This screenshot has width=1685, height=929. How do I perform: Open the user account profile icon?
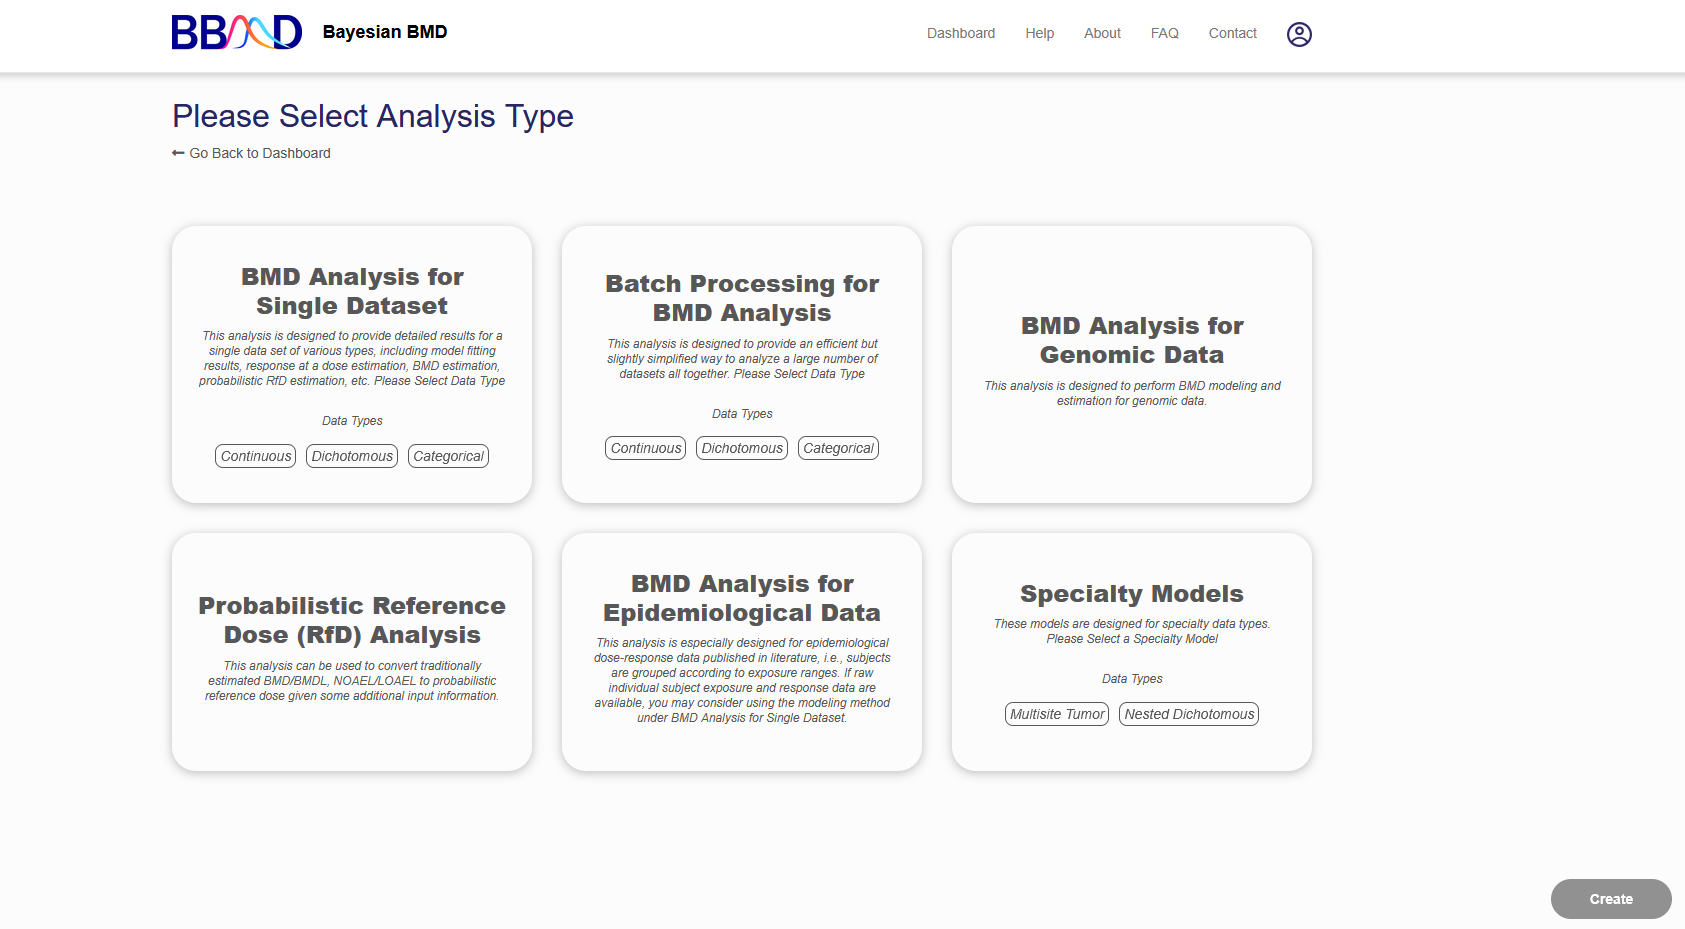coord(1298,34)
